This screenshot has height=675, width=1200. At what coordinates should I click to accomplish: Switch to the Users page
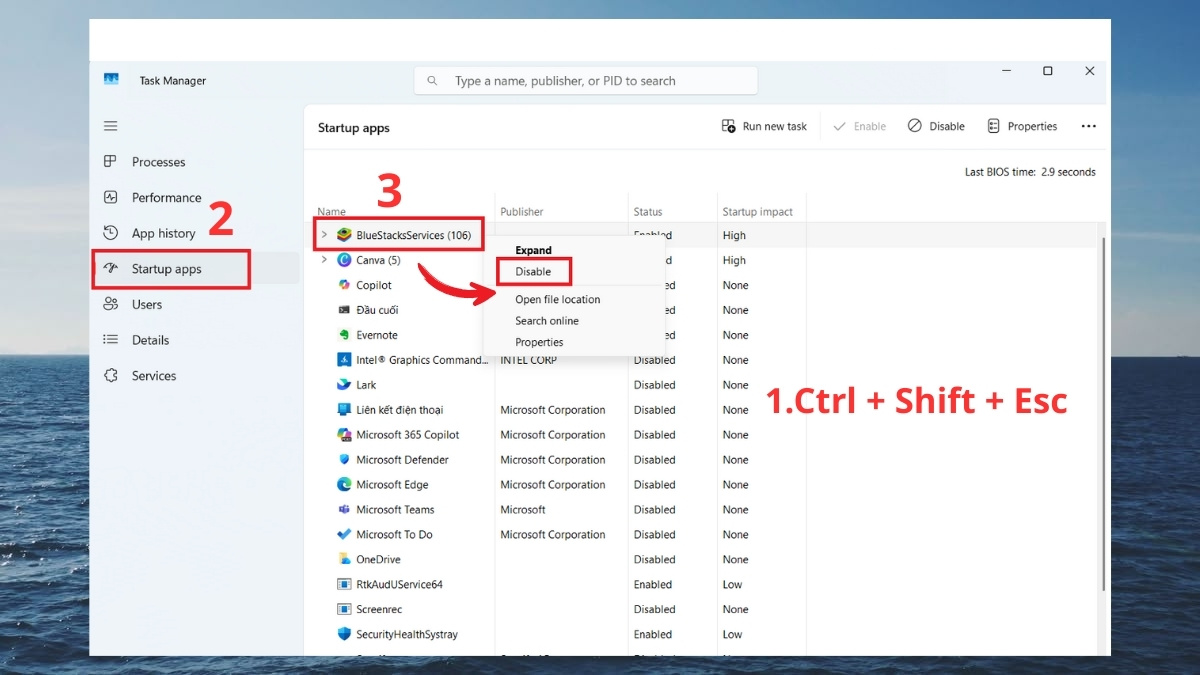coord(146,305)
